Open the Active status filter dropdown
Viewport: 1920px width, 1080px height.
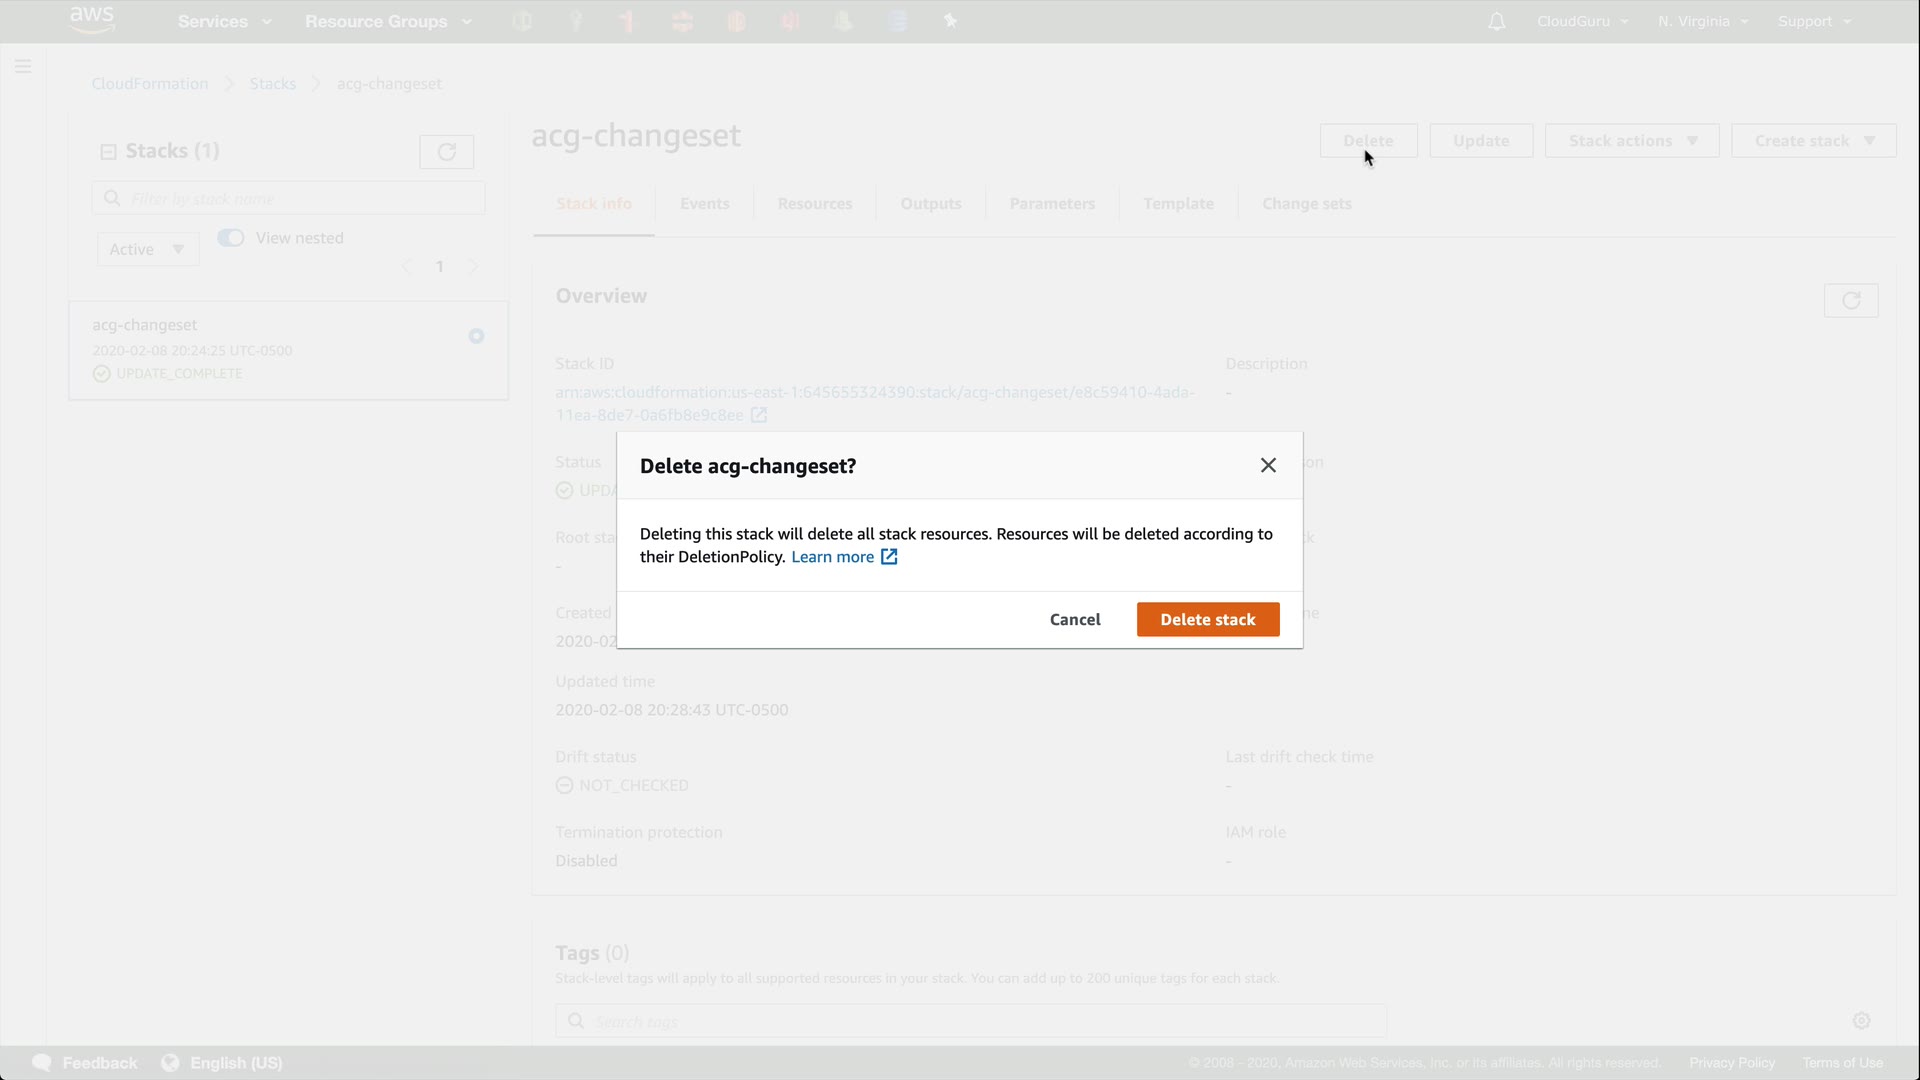[x=147, y=250]
